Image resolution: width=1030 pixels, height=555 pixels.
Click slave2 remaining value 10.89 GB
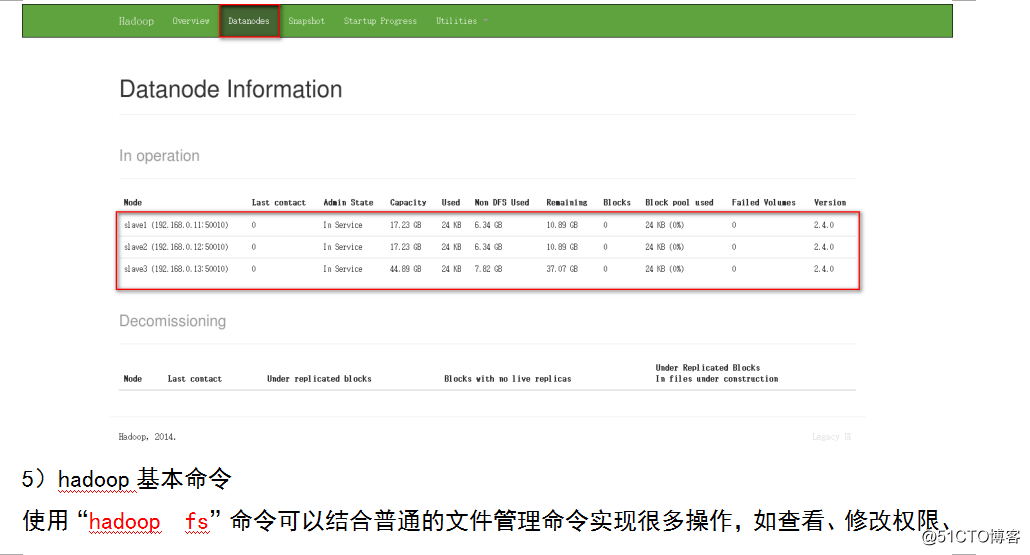coord(562,247)
